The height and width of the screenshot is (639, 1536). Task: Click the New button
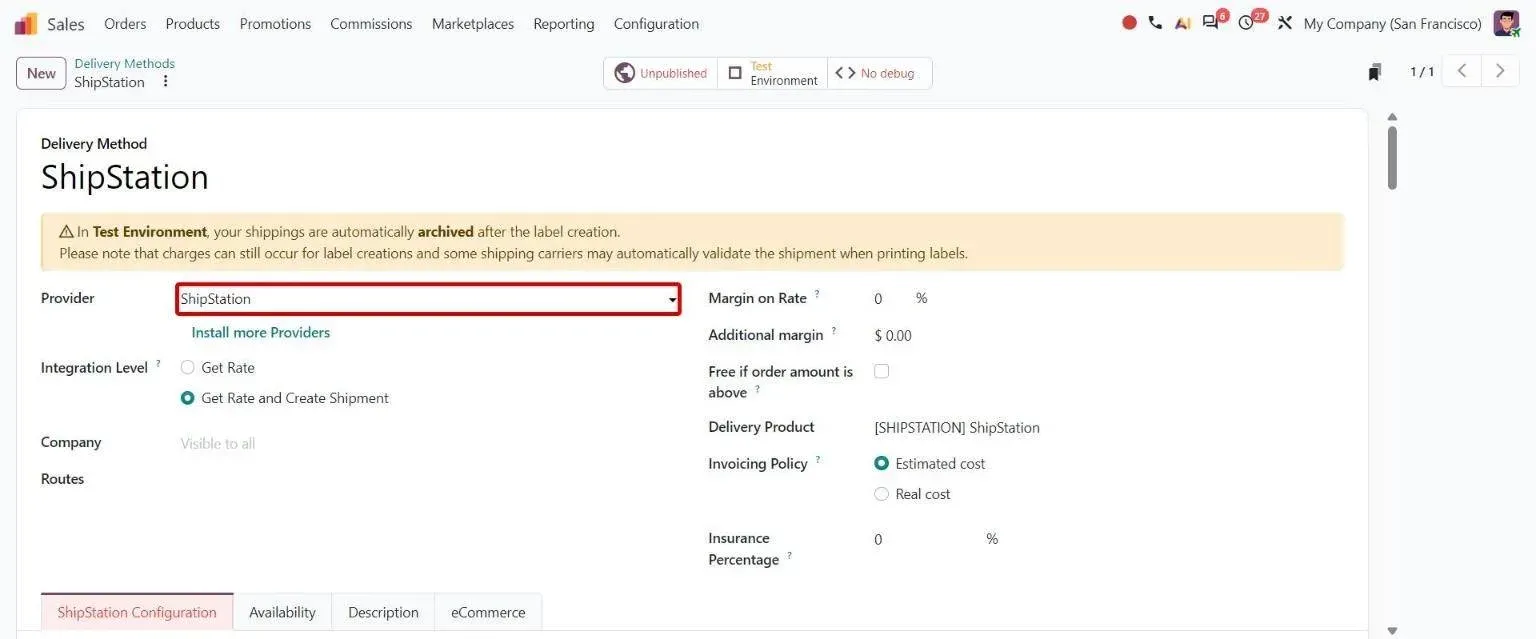point(41,73)
